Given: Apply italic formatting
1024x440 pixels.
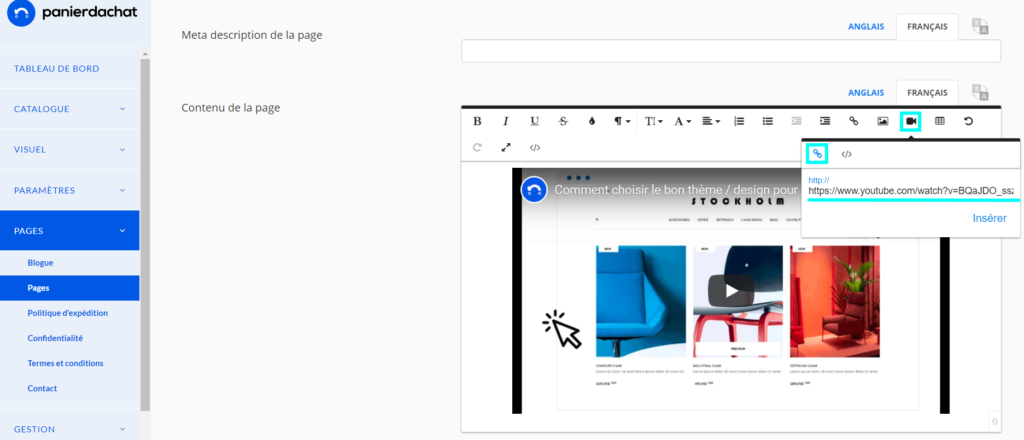Looking at the screenshot, I should pyautogui.click(x=505, y=121).
